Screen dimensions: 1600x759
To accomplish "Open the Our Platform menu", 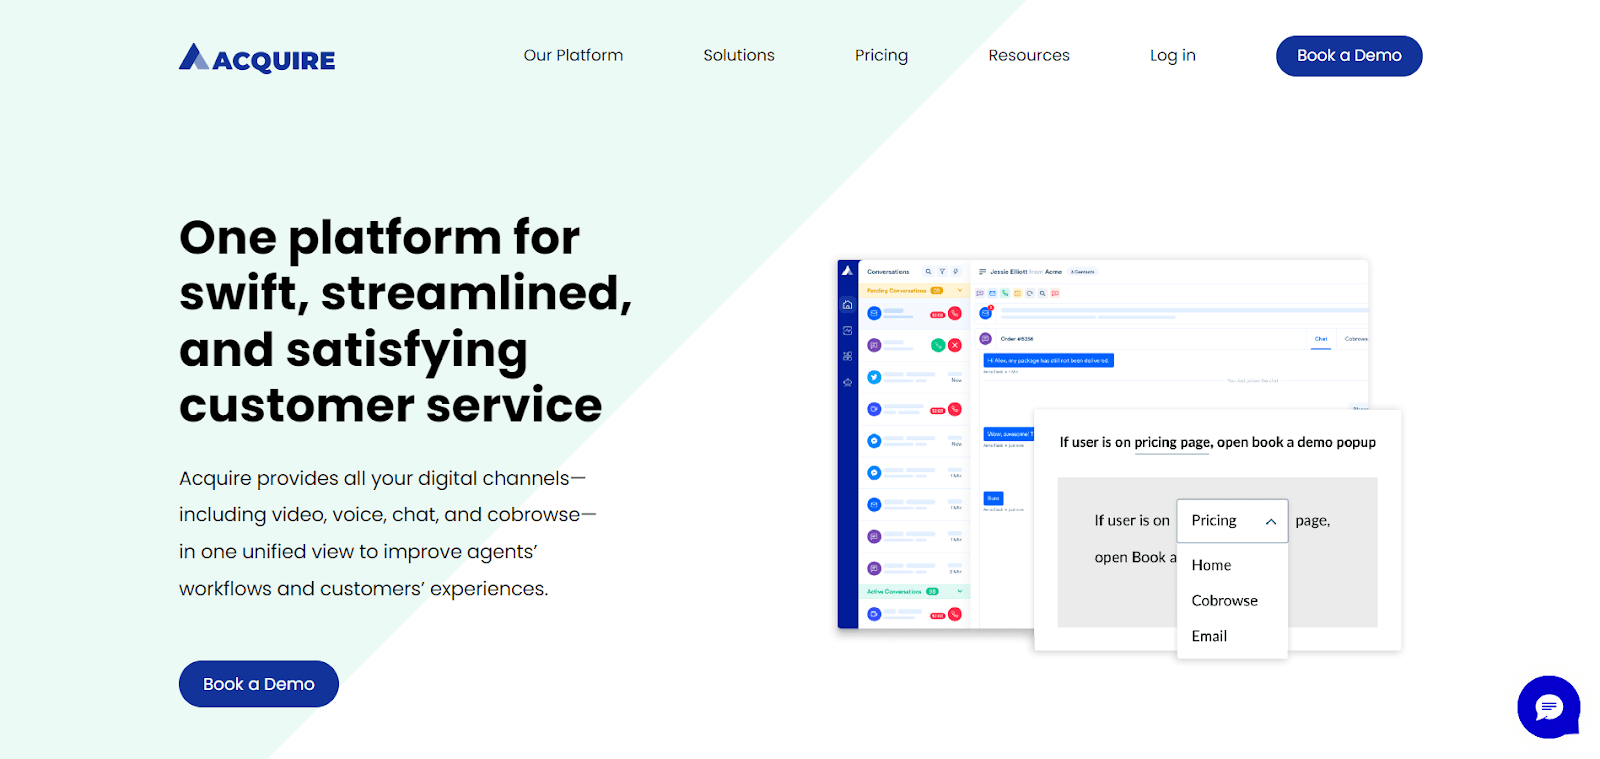I will pyautogui.click(x=573, y=55).
